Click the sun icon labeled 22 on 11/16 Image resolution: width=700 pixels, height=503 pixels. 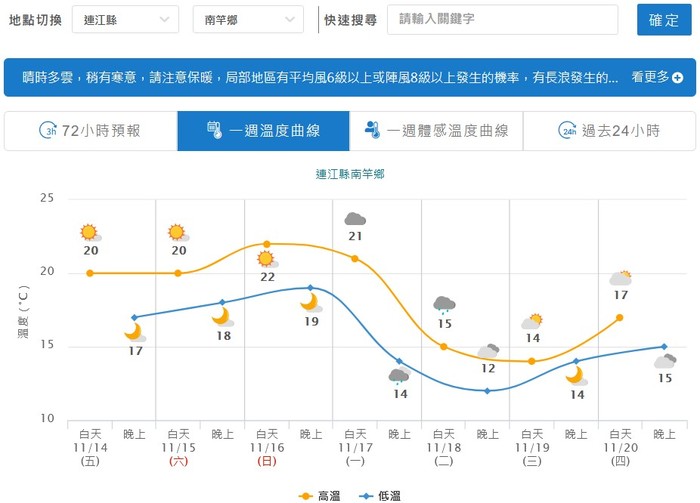[266, 259]
